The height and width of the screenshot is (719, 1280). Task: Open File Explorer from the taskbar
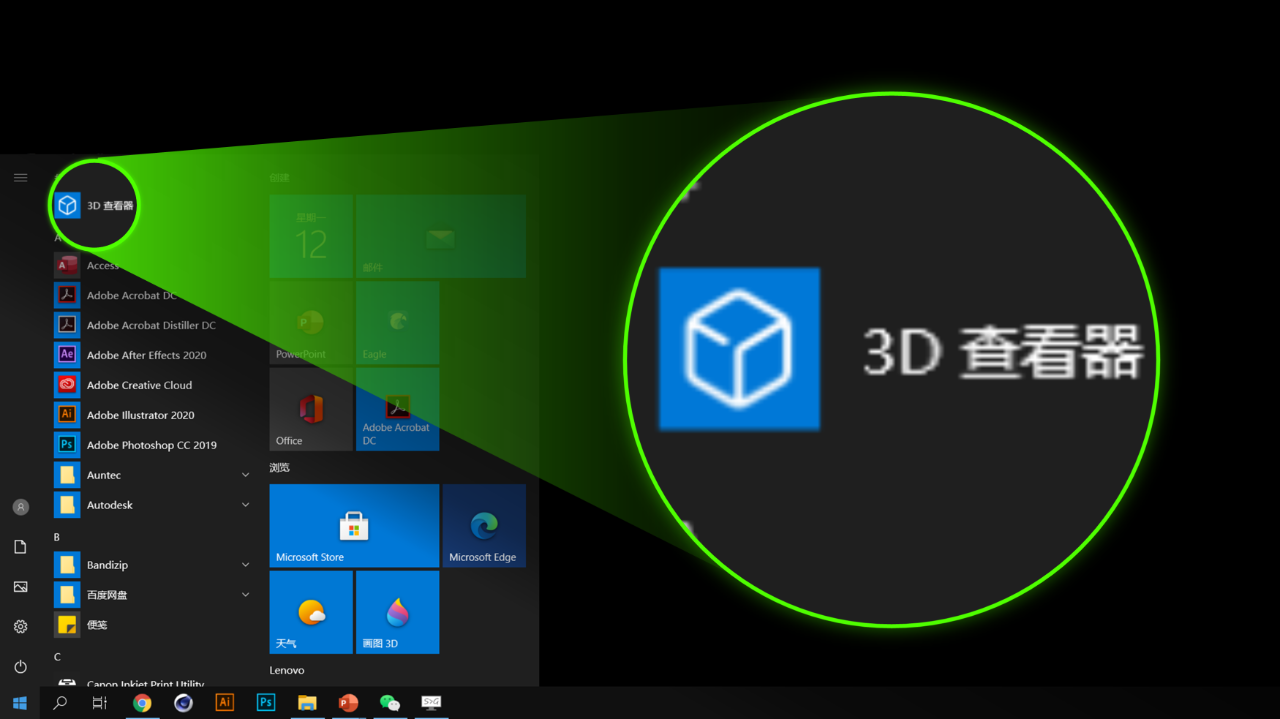tap(307, 703)
